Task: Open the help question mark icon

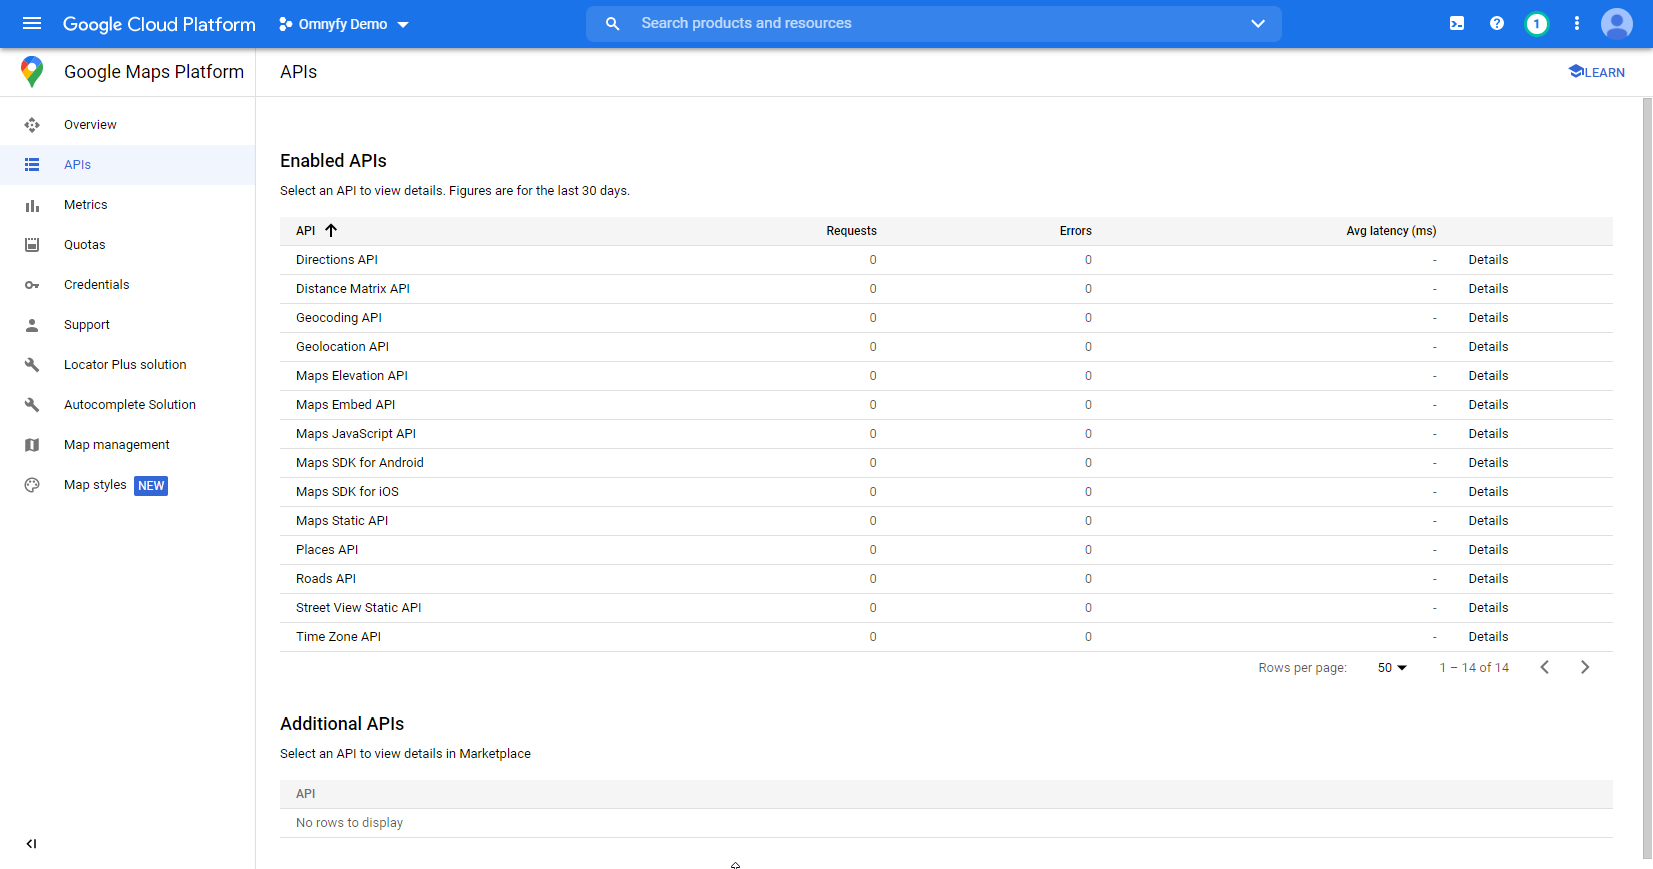Action: [1497, 23]
